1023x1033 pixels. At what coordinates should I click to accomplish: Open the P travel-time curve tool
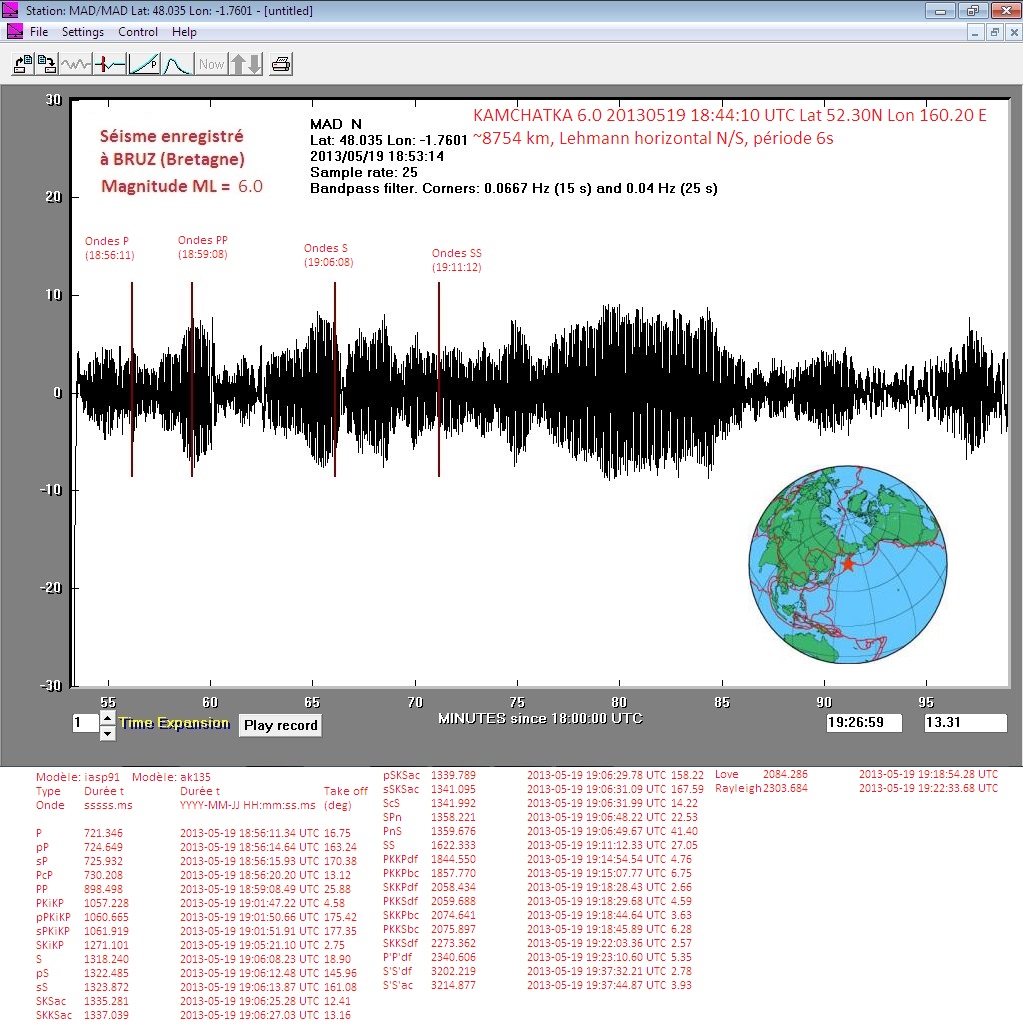point(144,64)
